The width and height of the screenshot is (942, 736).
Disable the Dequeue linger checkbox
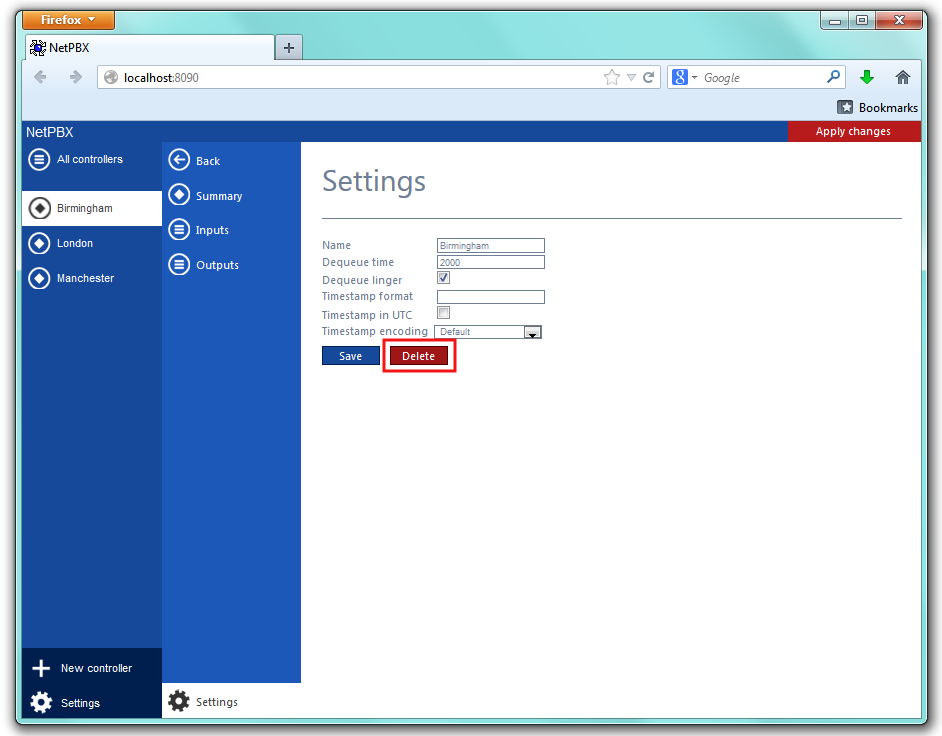click(444, 278)
